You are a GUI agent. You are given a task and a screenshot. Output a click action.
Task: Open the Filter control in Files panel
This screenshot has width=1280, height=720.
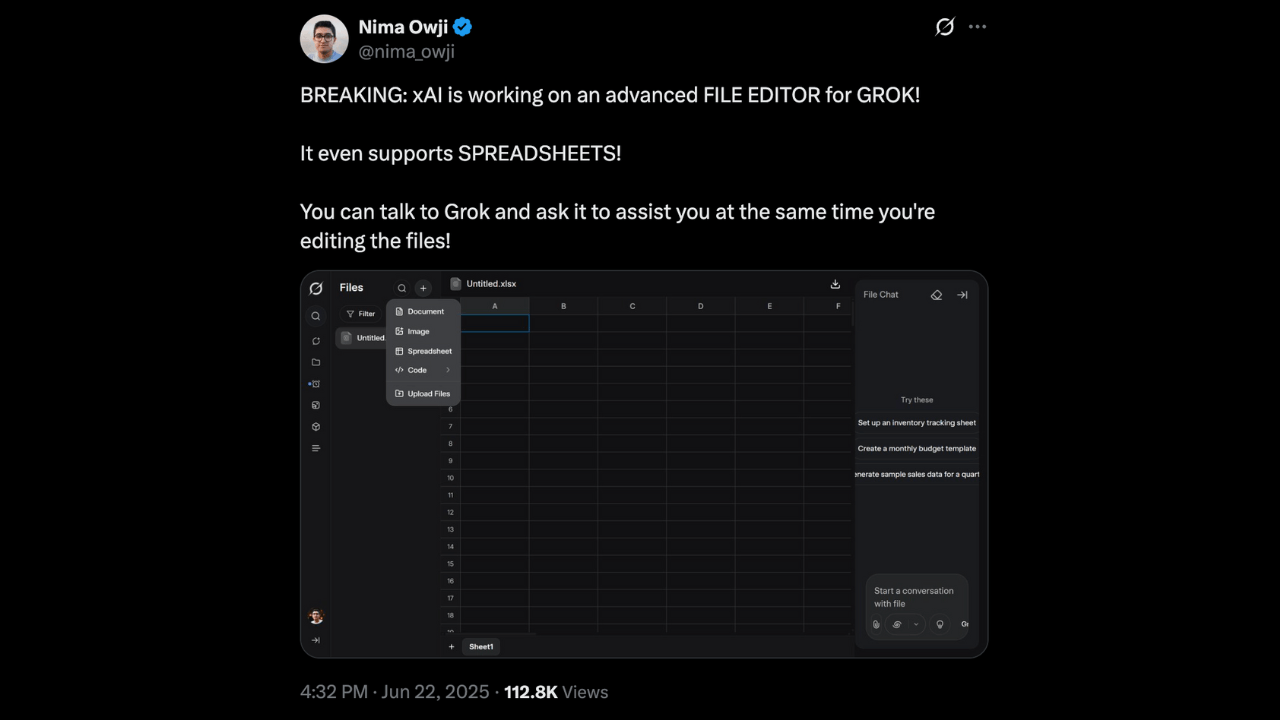(360, 314)
